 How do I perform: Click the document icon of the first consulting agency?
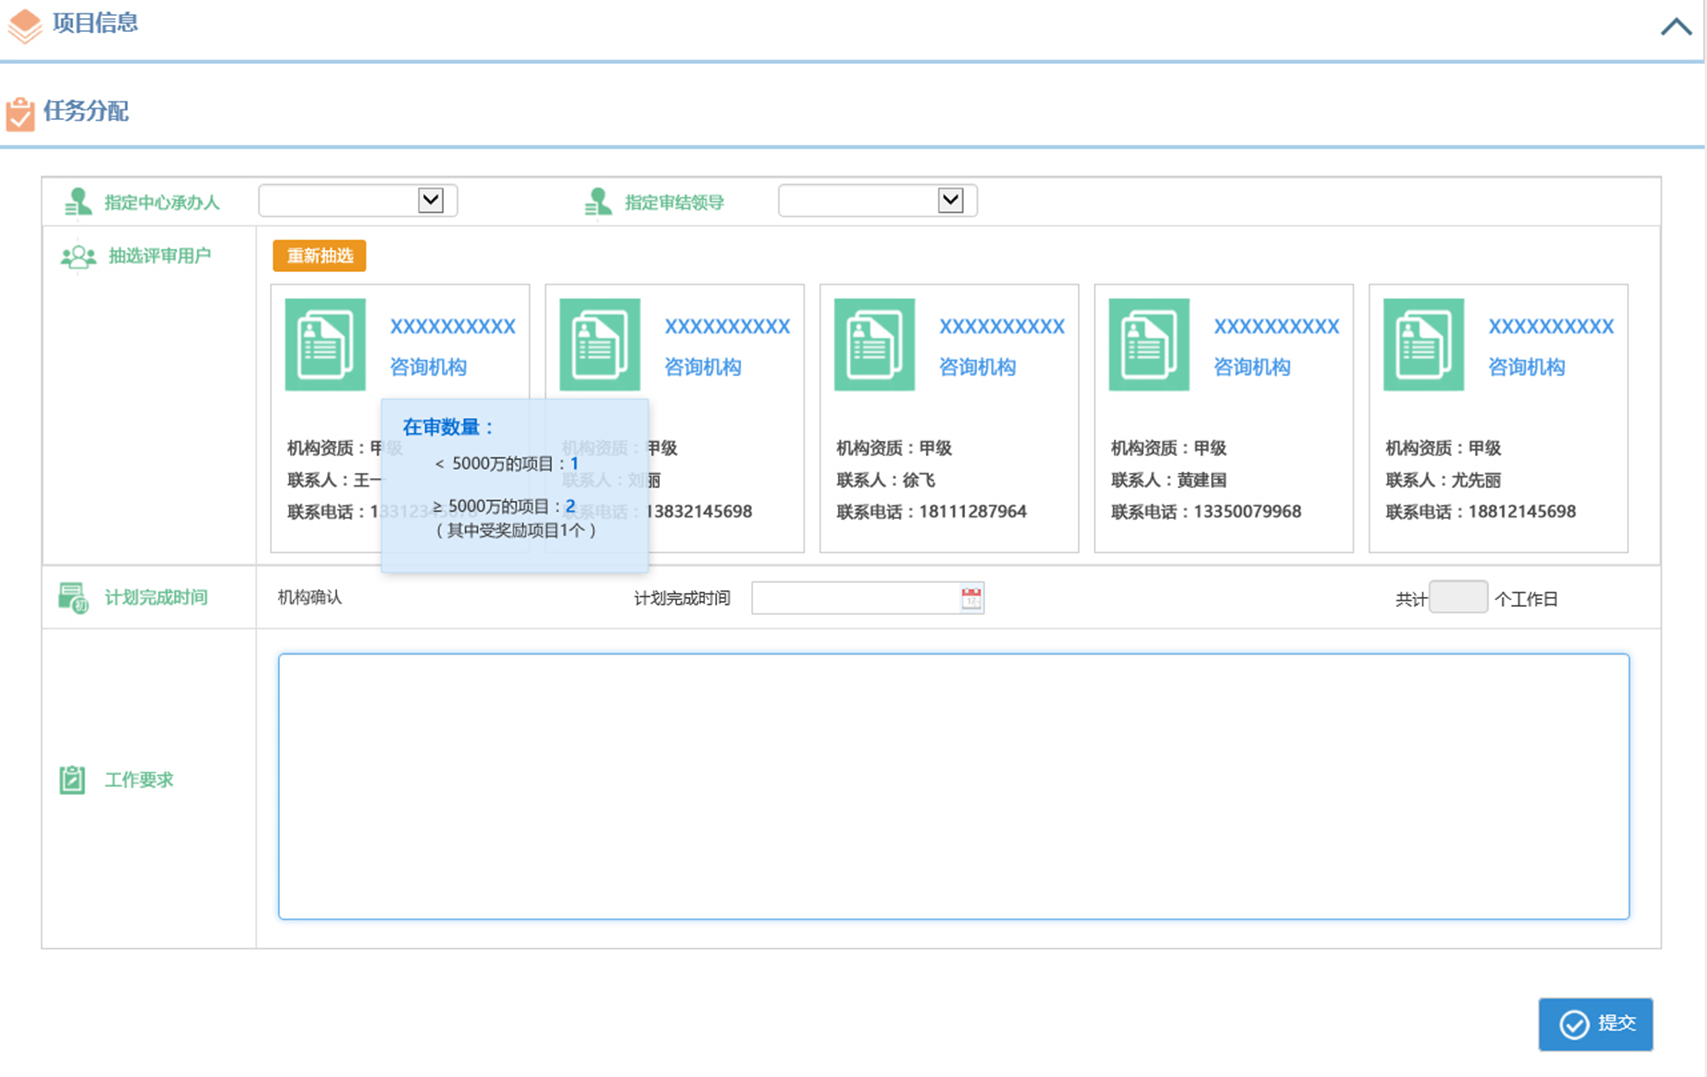325,344
